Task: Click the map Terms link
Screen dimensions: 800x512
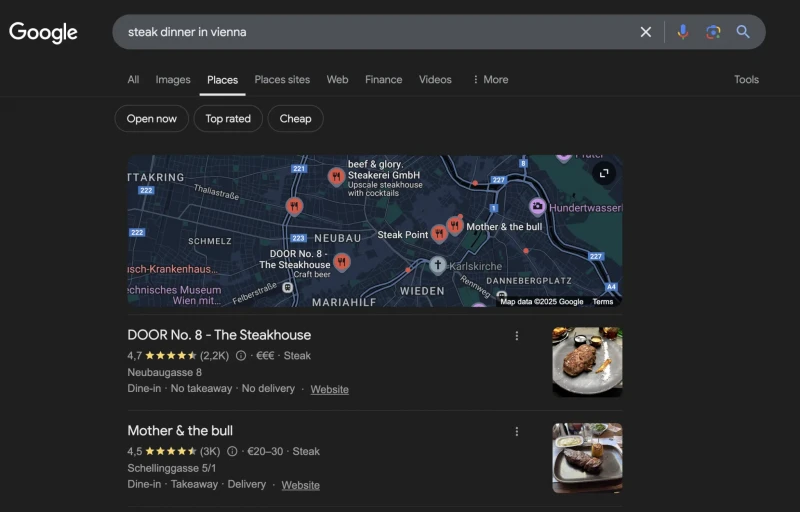Action: click(603, 301)
